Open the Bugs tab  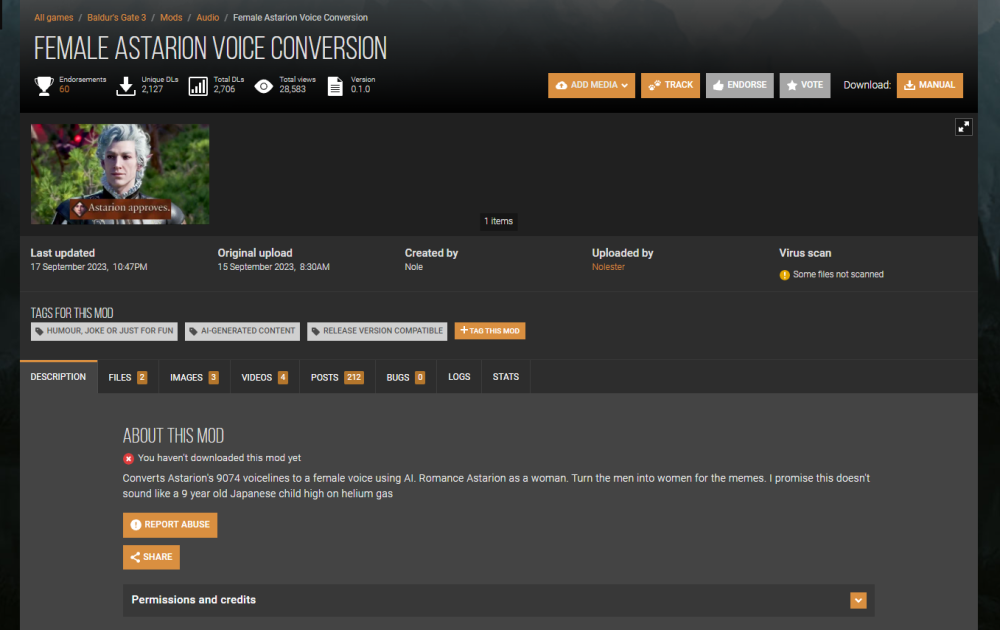click(x=405, y=377)
